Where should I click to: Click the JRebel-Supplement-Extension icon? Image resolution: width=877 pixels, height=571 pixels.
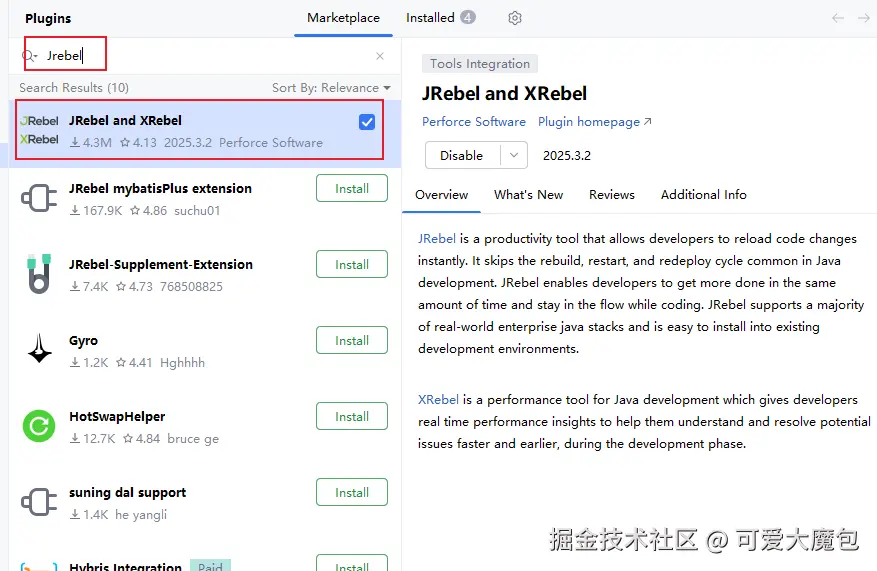click(x=39, y=273)
